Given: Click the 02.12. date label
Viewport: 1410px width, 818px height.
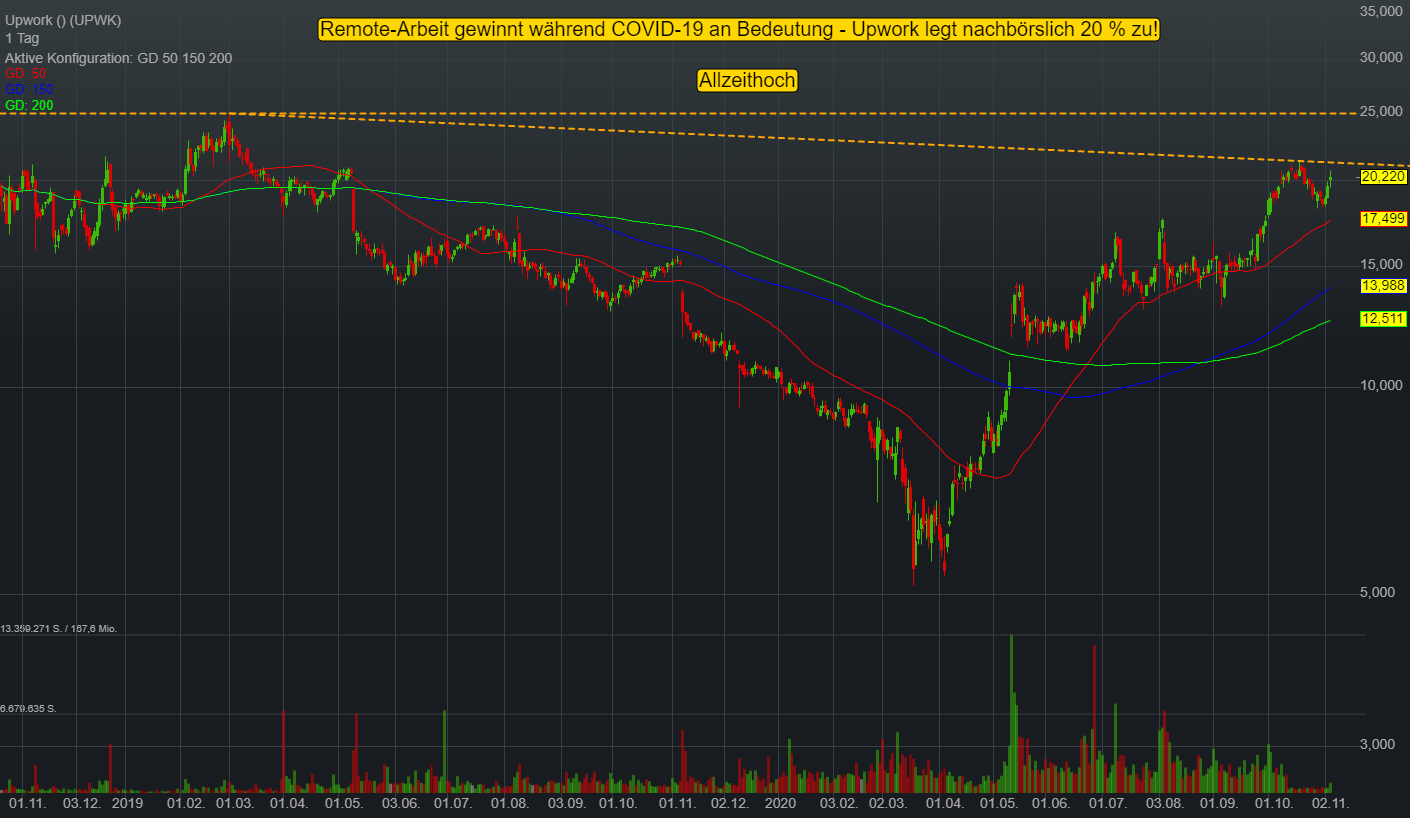Looking at the screenshot, I should pyautogui.click(x=729, y=803).
